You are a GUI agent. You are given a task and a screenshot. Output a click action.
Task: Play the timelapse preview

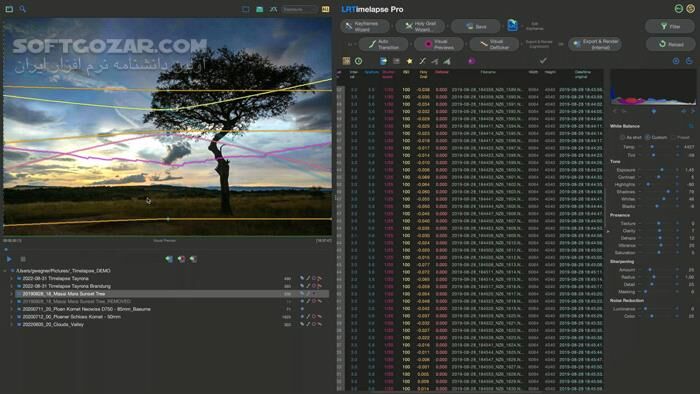click(x=9, y=259)
